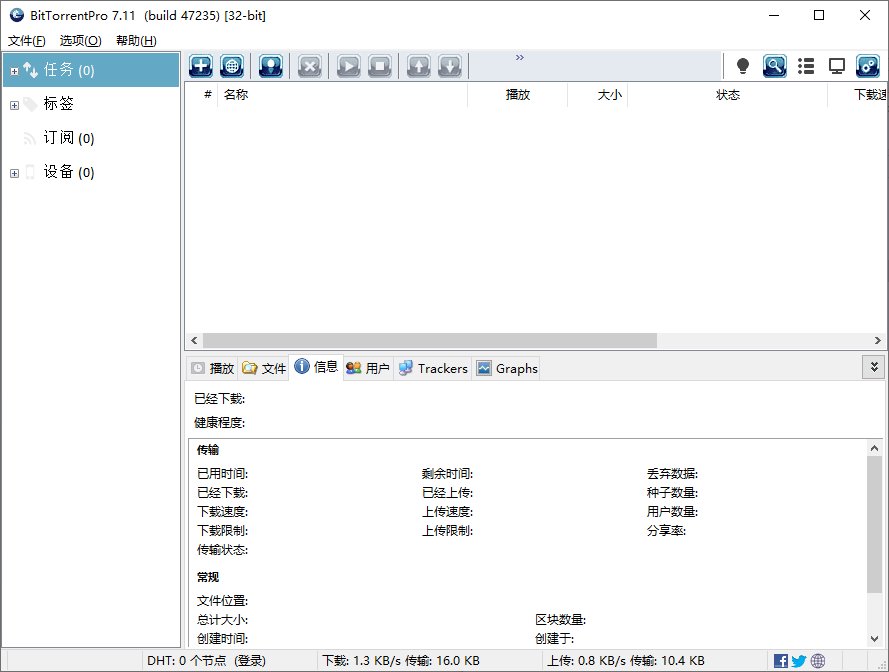
Task: Click the light bulb icon in toolbar
Action: coord(743,66)
